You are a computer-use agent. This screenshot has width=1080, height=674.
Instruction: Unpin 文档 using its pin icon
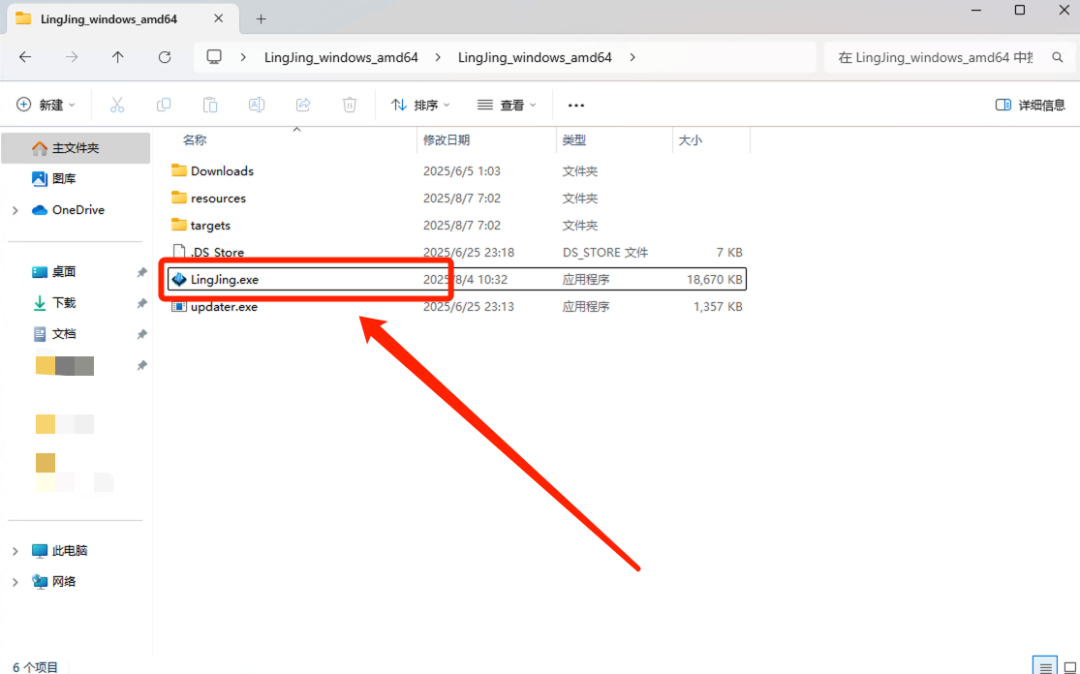point(142,334)
